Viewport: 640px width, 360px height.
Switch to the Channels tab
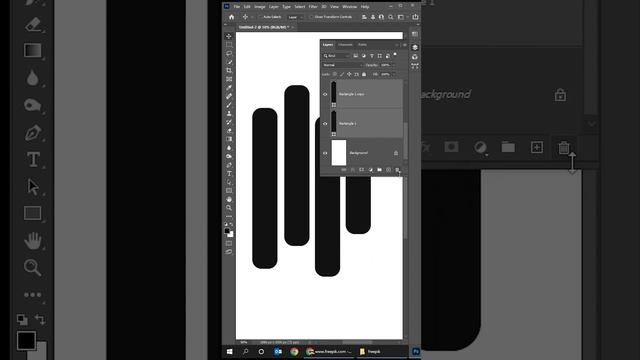[x=345, y=44]
